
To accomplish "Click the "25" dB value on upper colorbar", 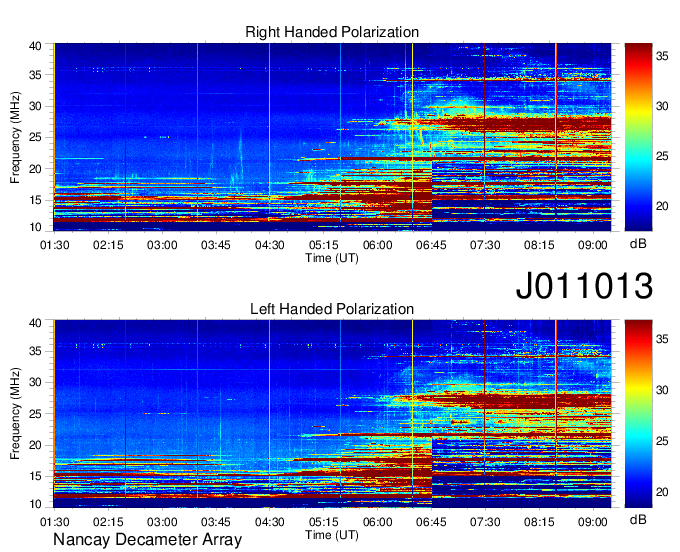I will (662, 156).
